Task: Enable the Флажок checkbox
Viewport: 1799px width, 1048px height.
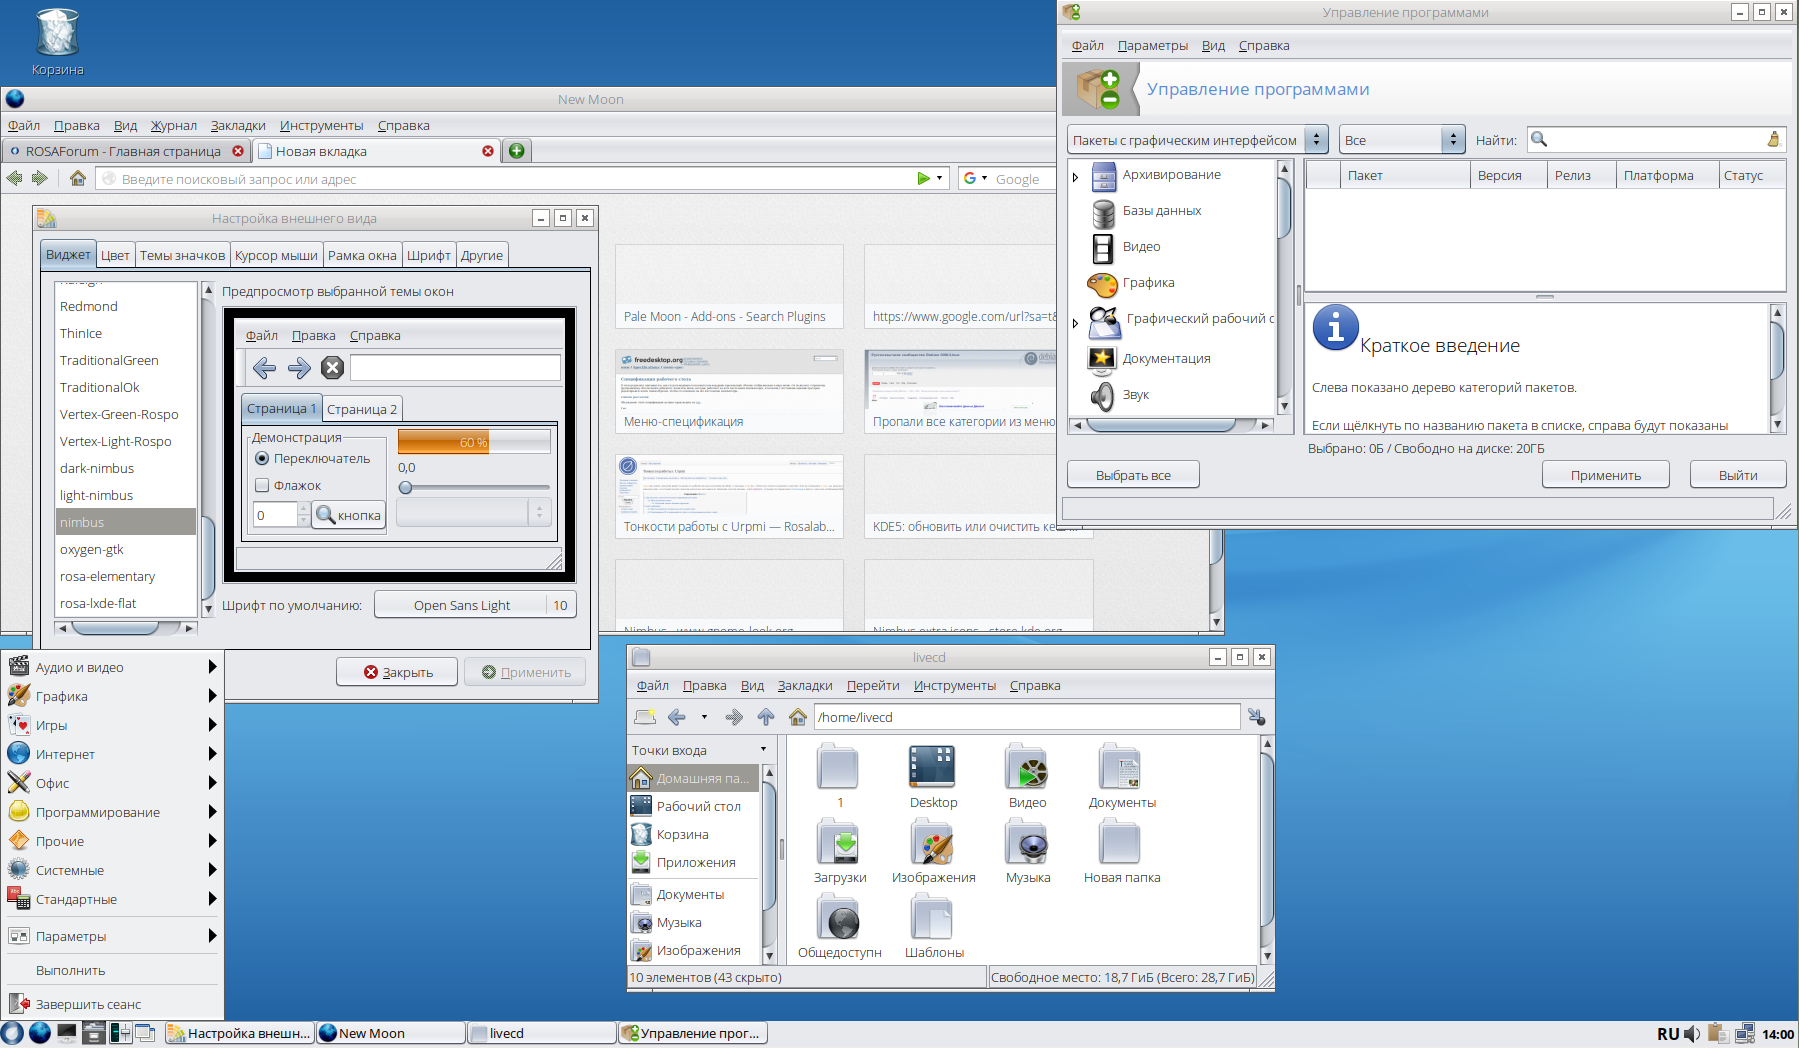Action: [263, 485]
